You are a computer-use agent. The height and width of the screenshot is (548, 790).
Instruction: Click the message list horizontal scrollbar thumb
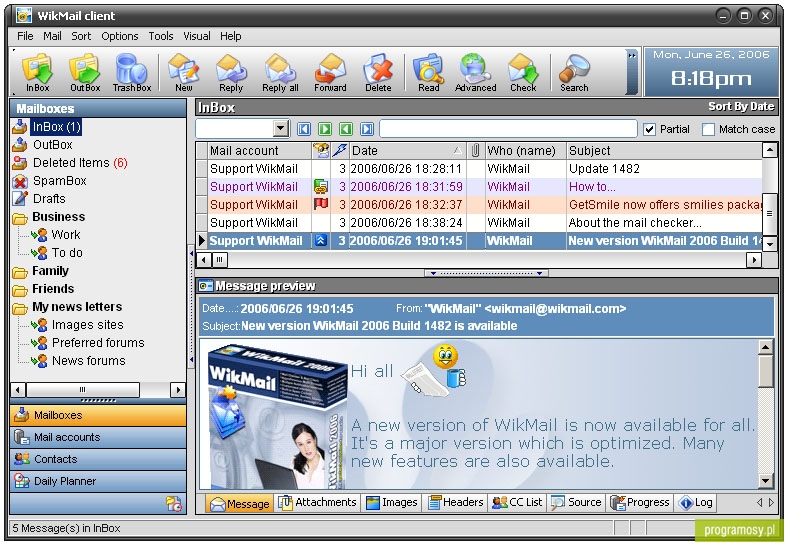(220, 260)
